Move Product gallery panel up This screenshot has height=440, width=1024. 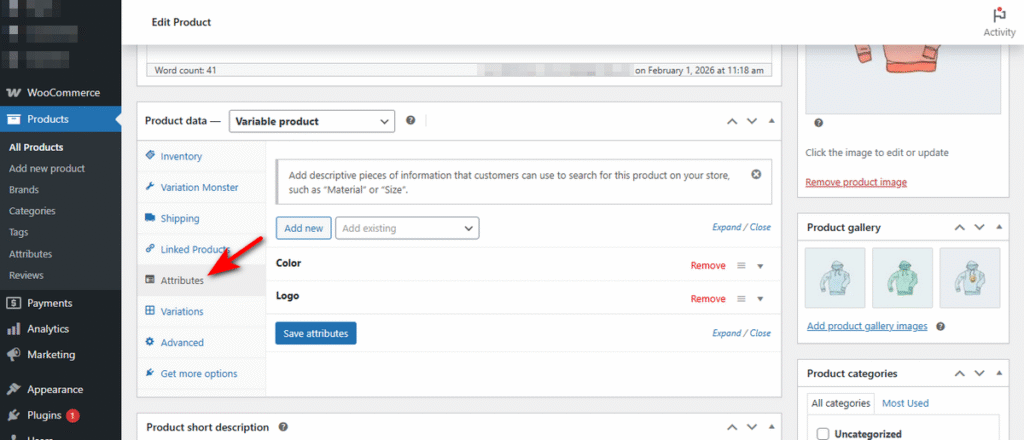tap(959, 227)
